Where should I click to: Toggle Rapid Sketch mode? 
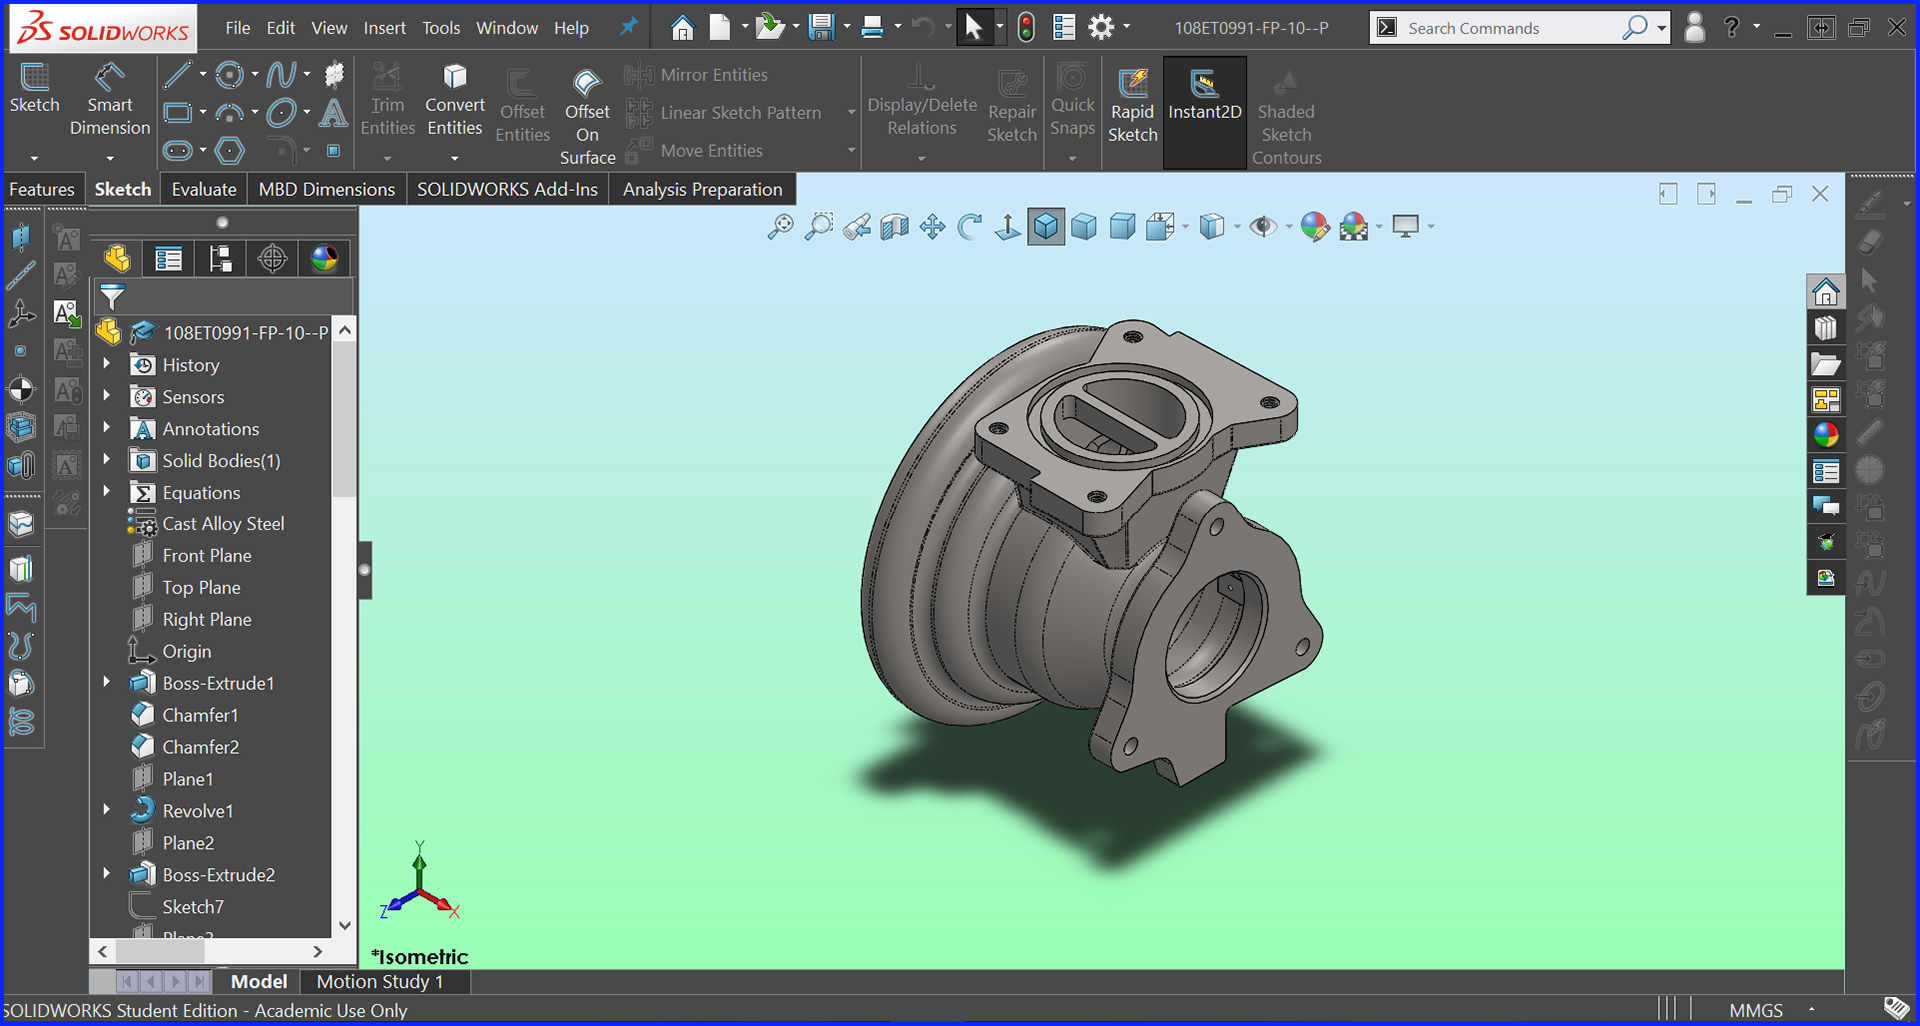pyautogui.click(x=1132, y=107)
